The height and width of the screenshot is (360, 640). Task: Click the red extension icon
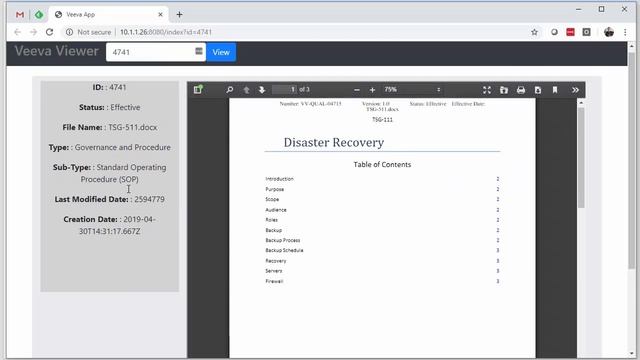coord(570,32)
